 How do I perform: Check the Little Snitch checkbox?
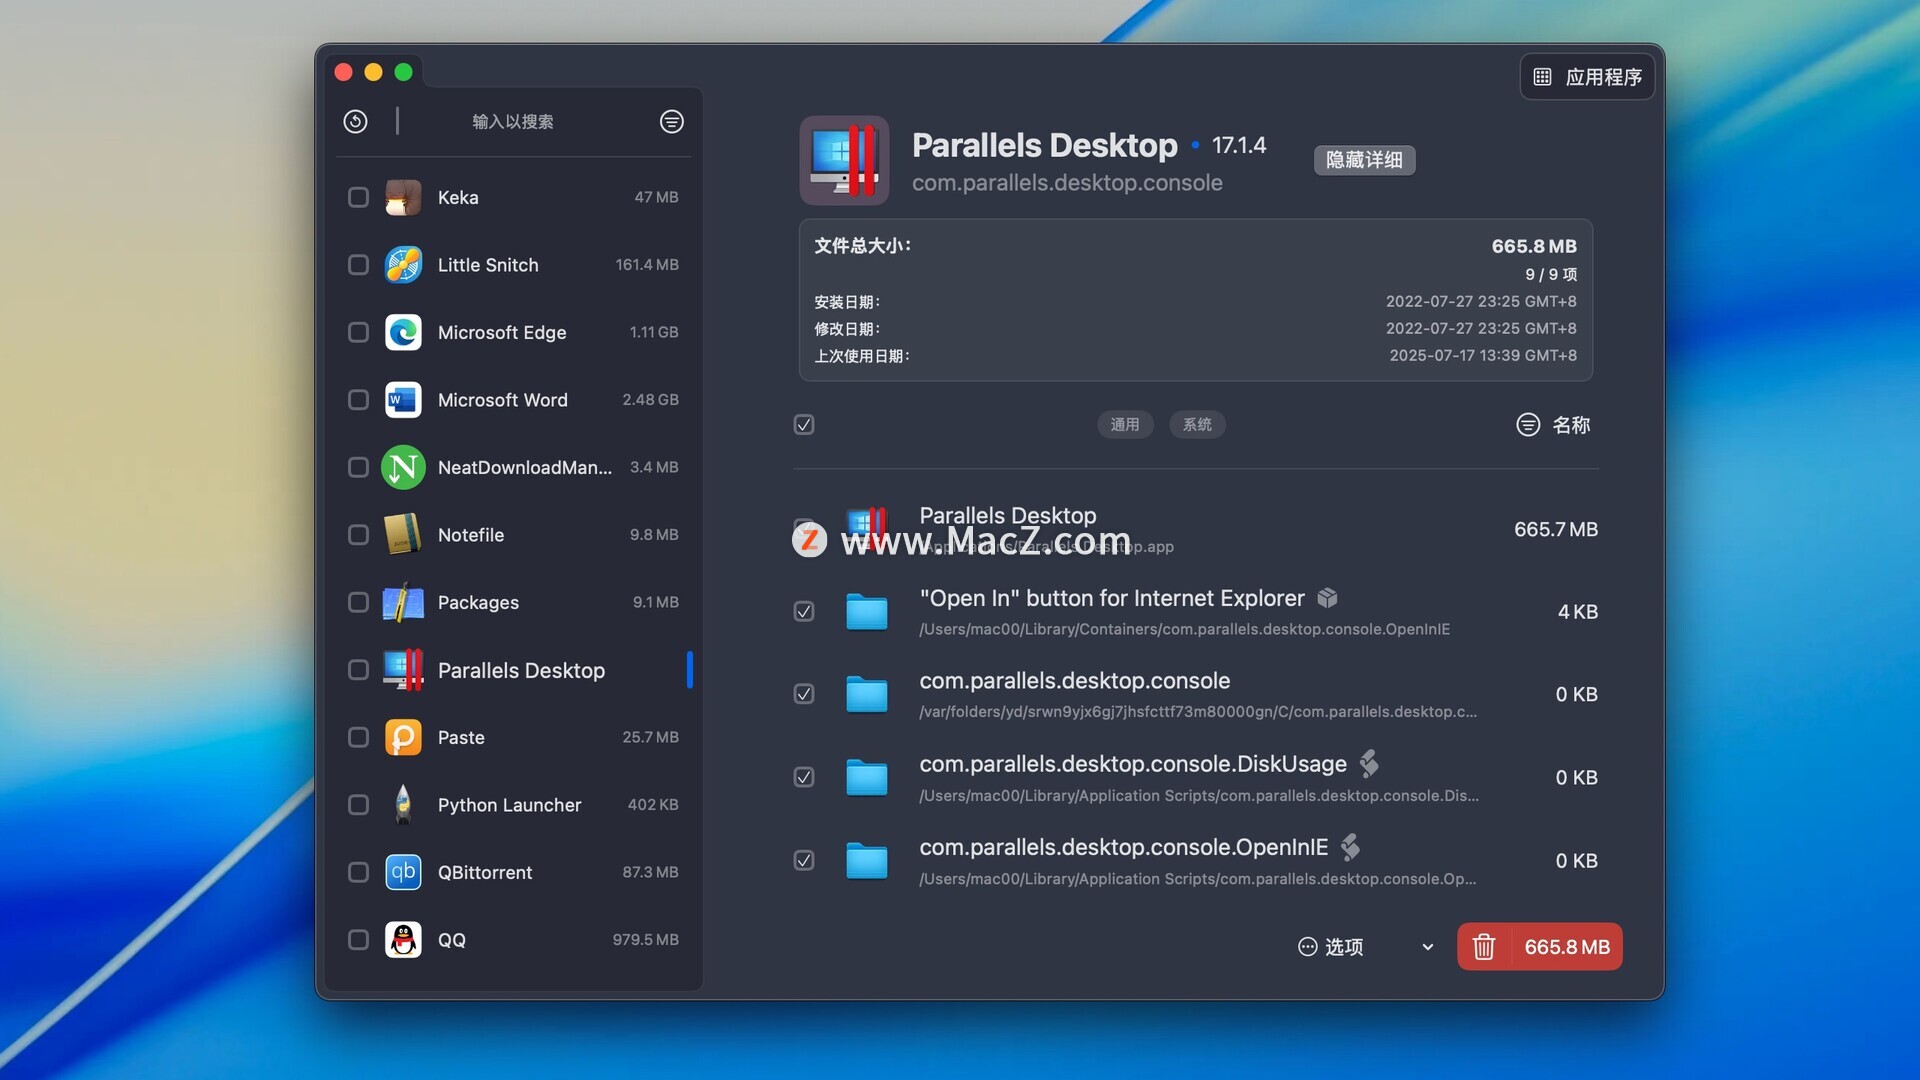point(358,265)
